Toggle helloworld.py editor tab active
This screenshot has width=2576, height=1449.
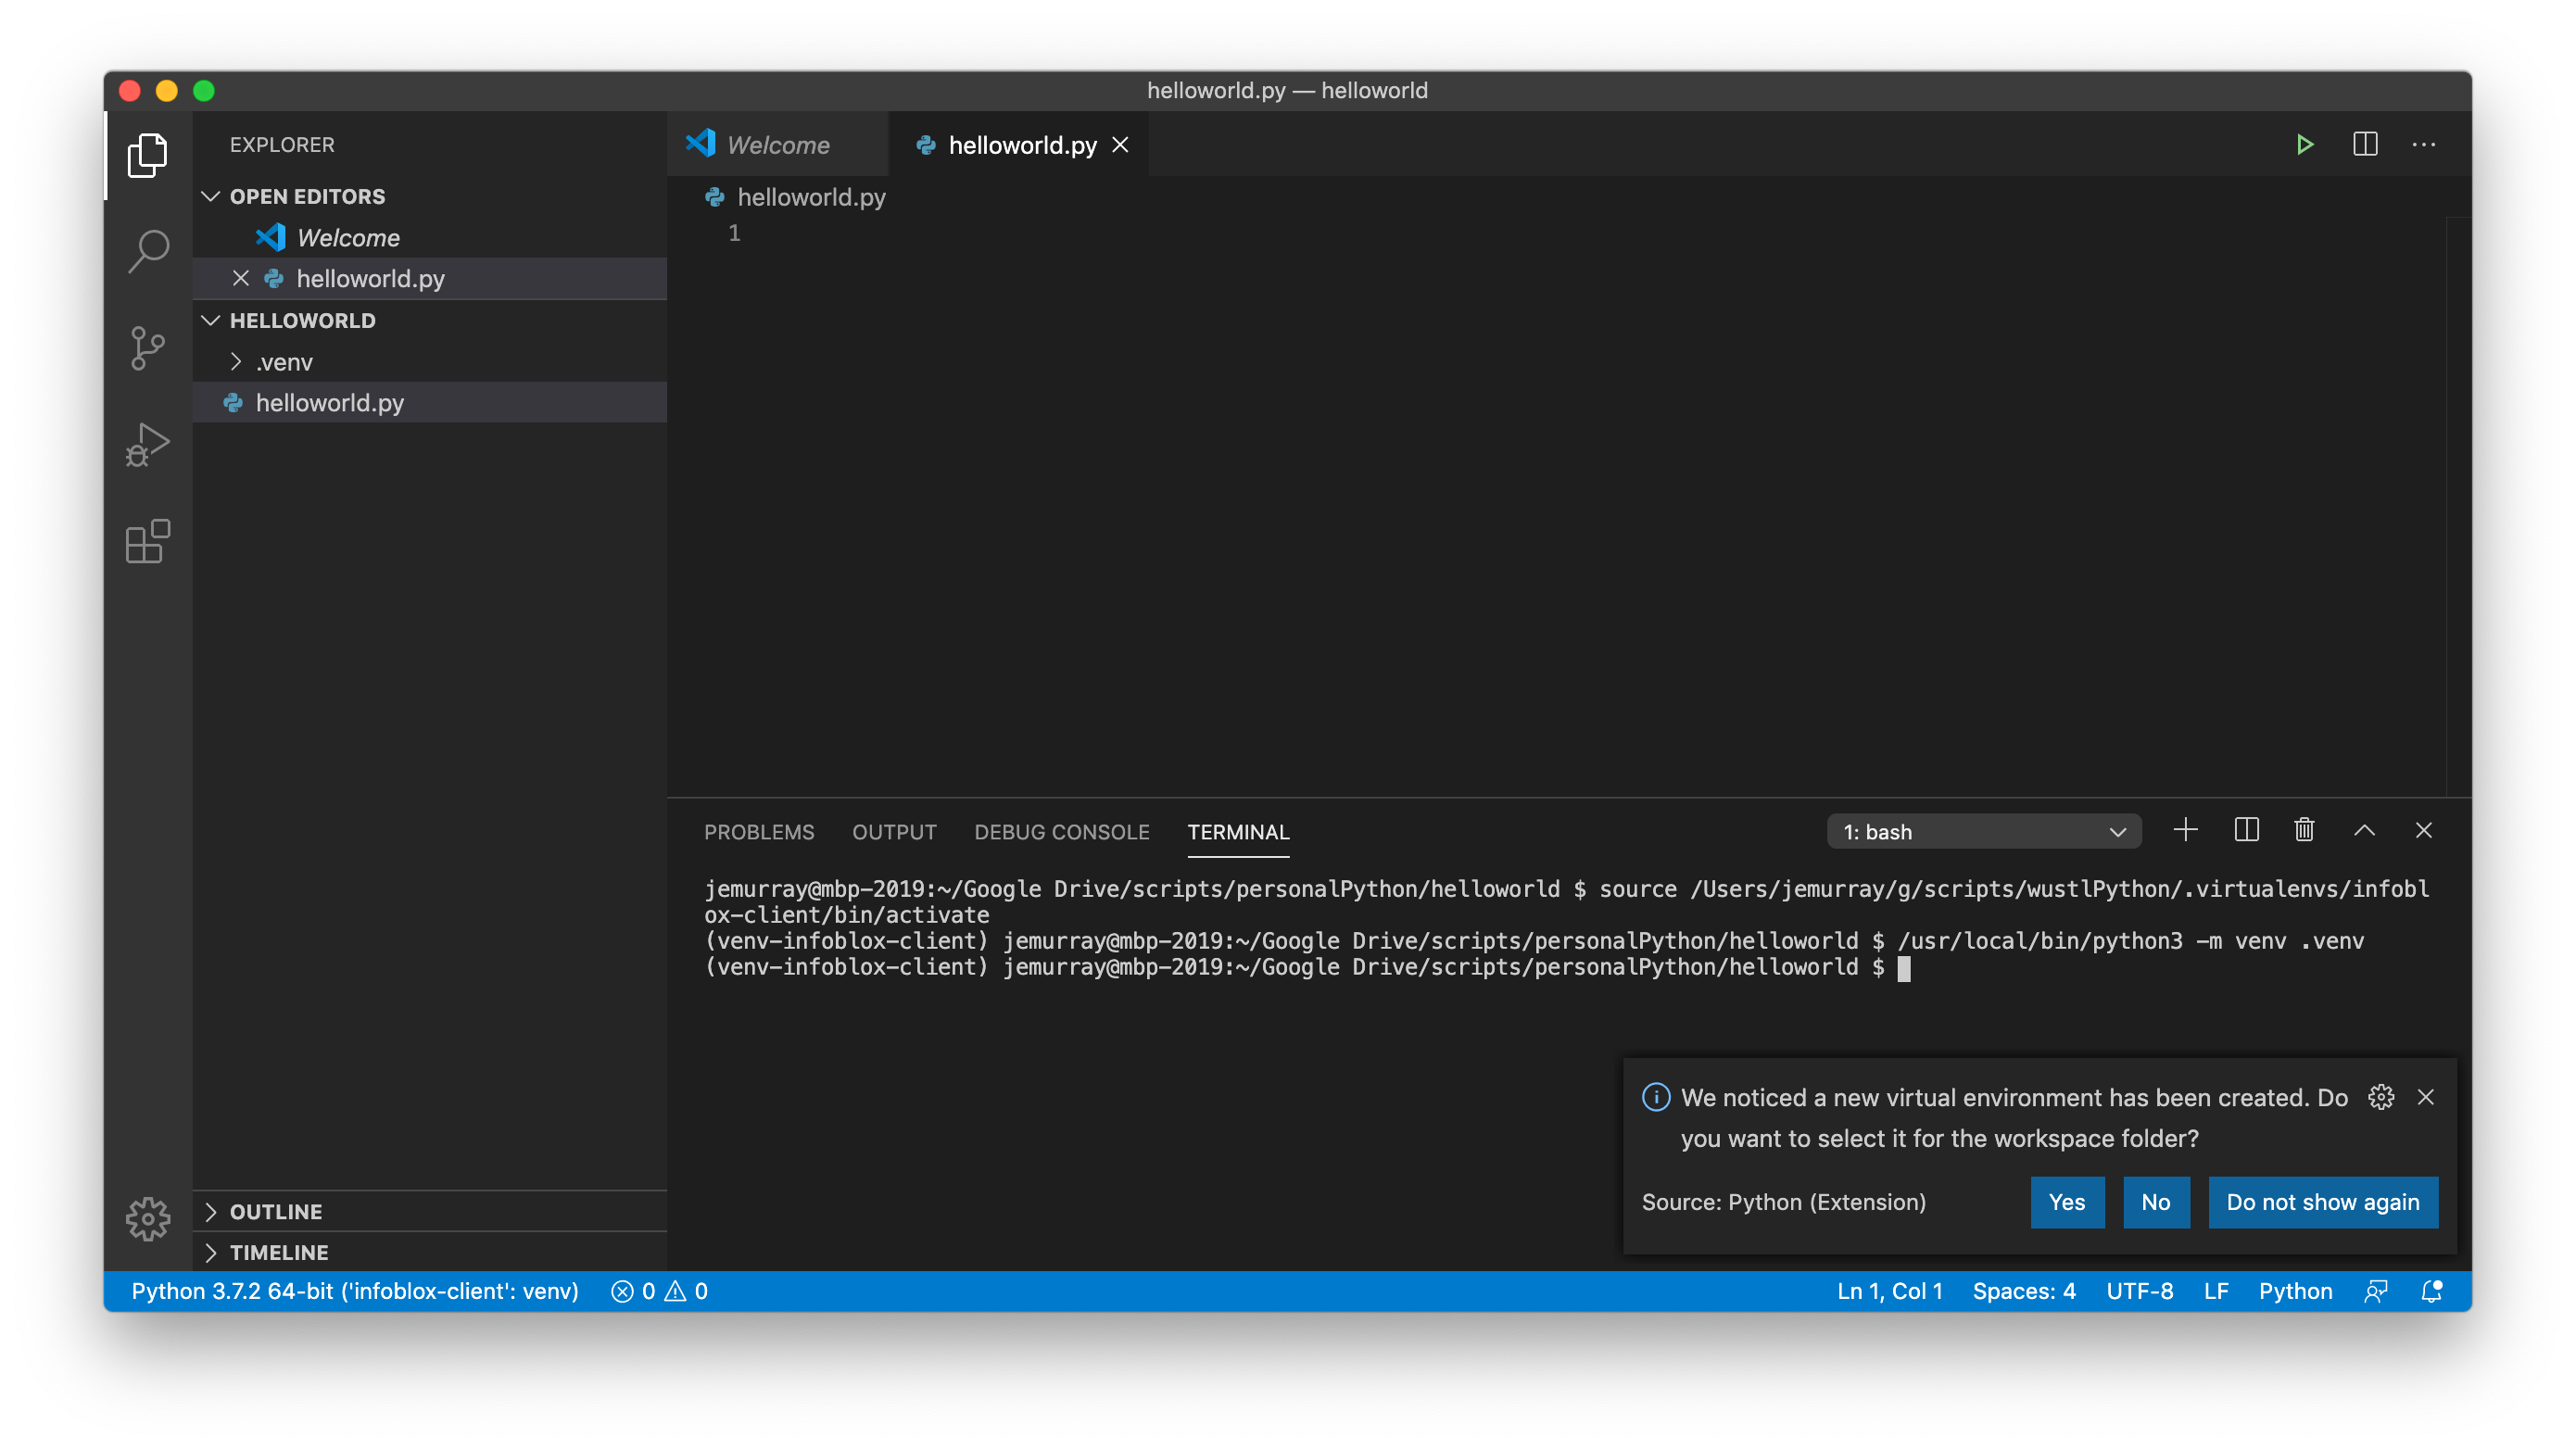point(1021,145)
